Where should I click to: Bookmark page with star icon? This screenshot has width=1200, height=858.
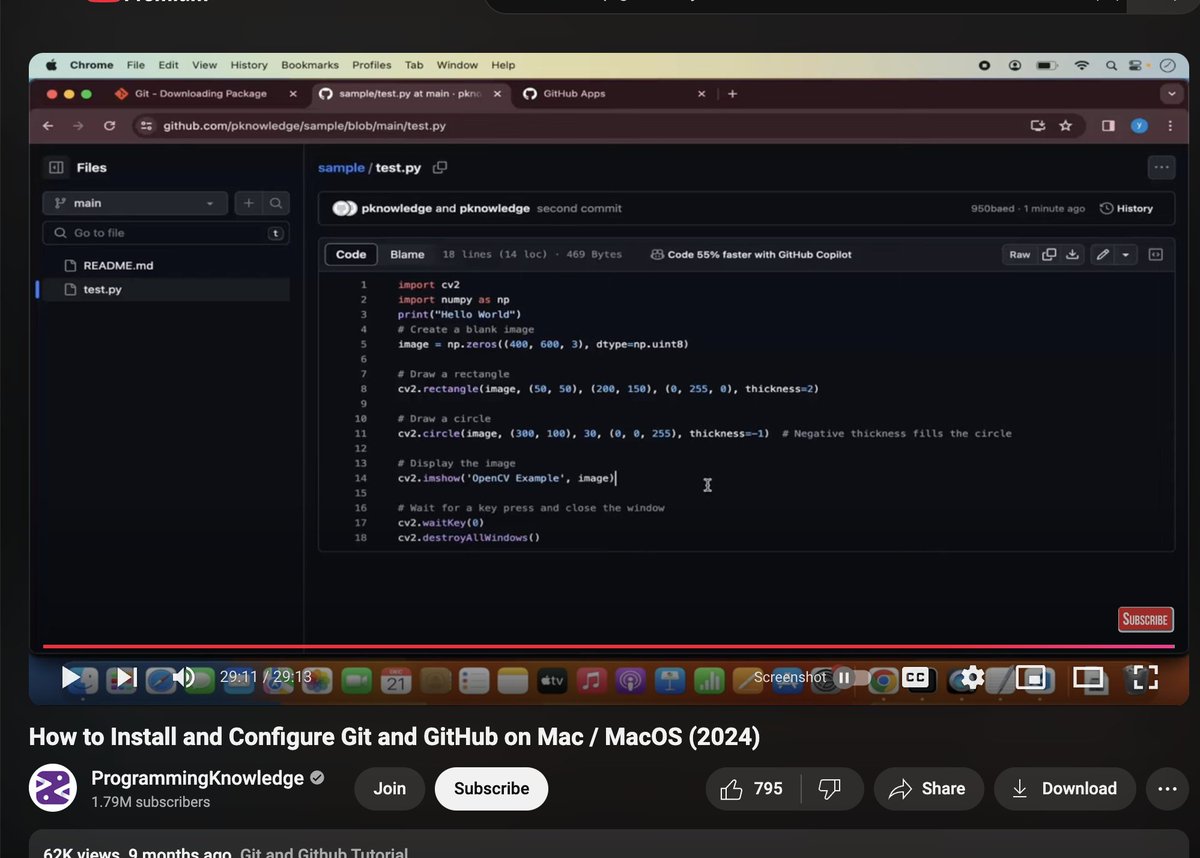[1065, 126]
